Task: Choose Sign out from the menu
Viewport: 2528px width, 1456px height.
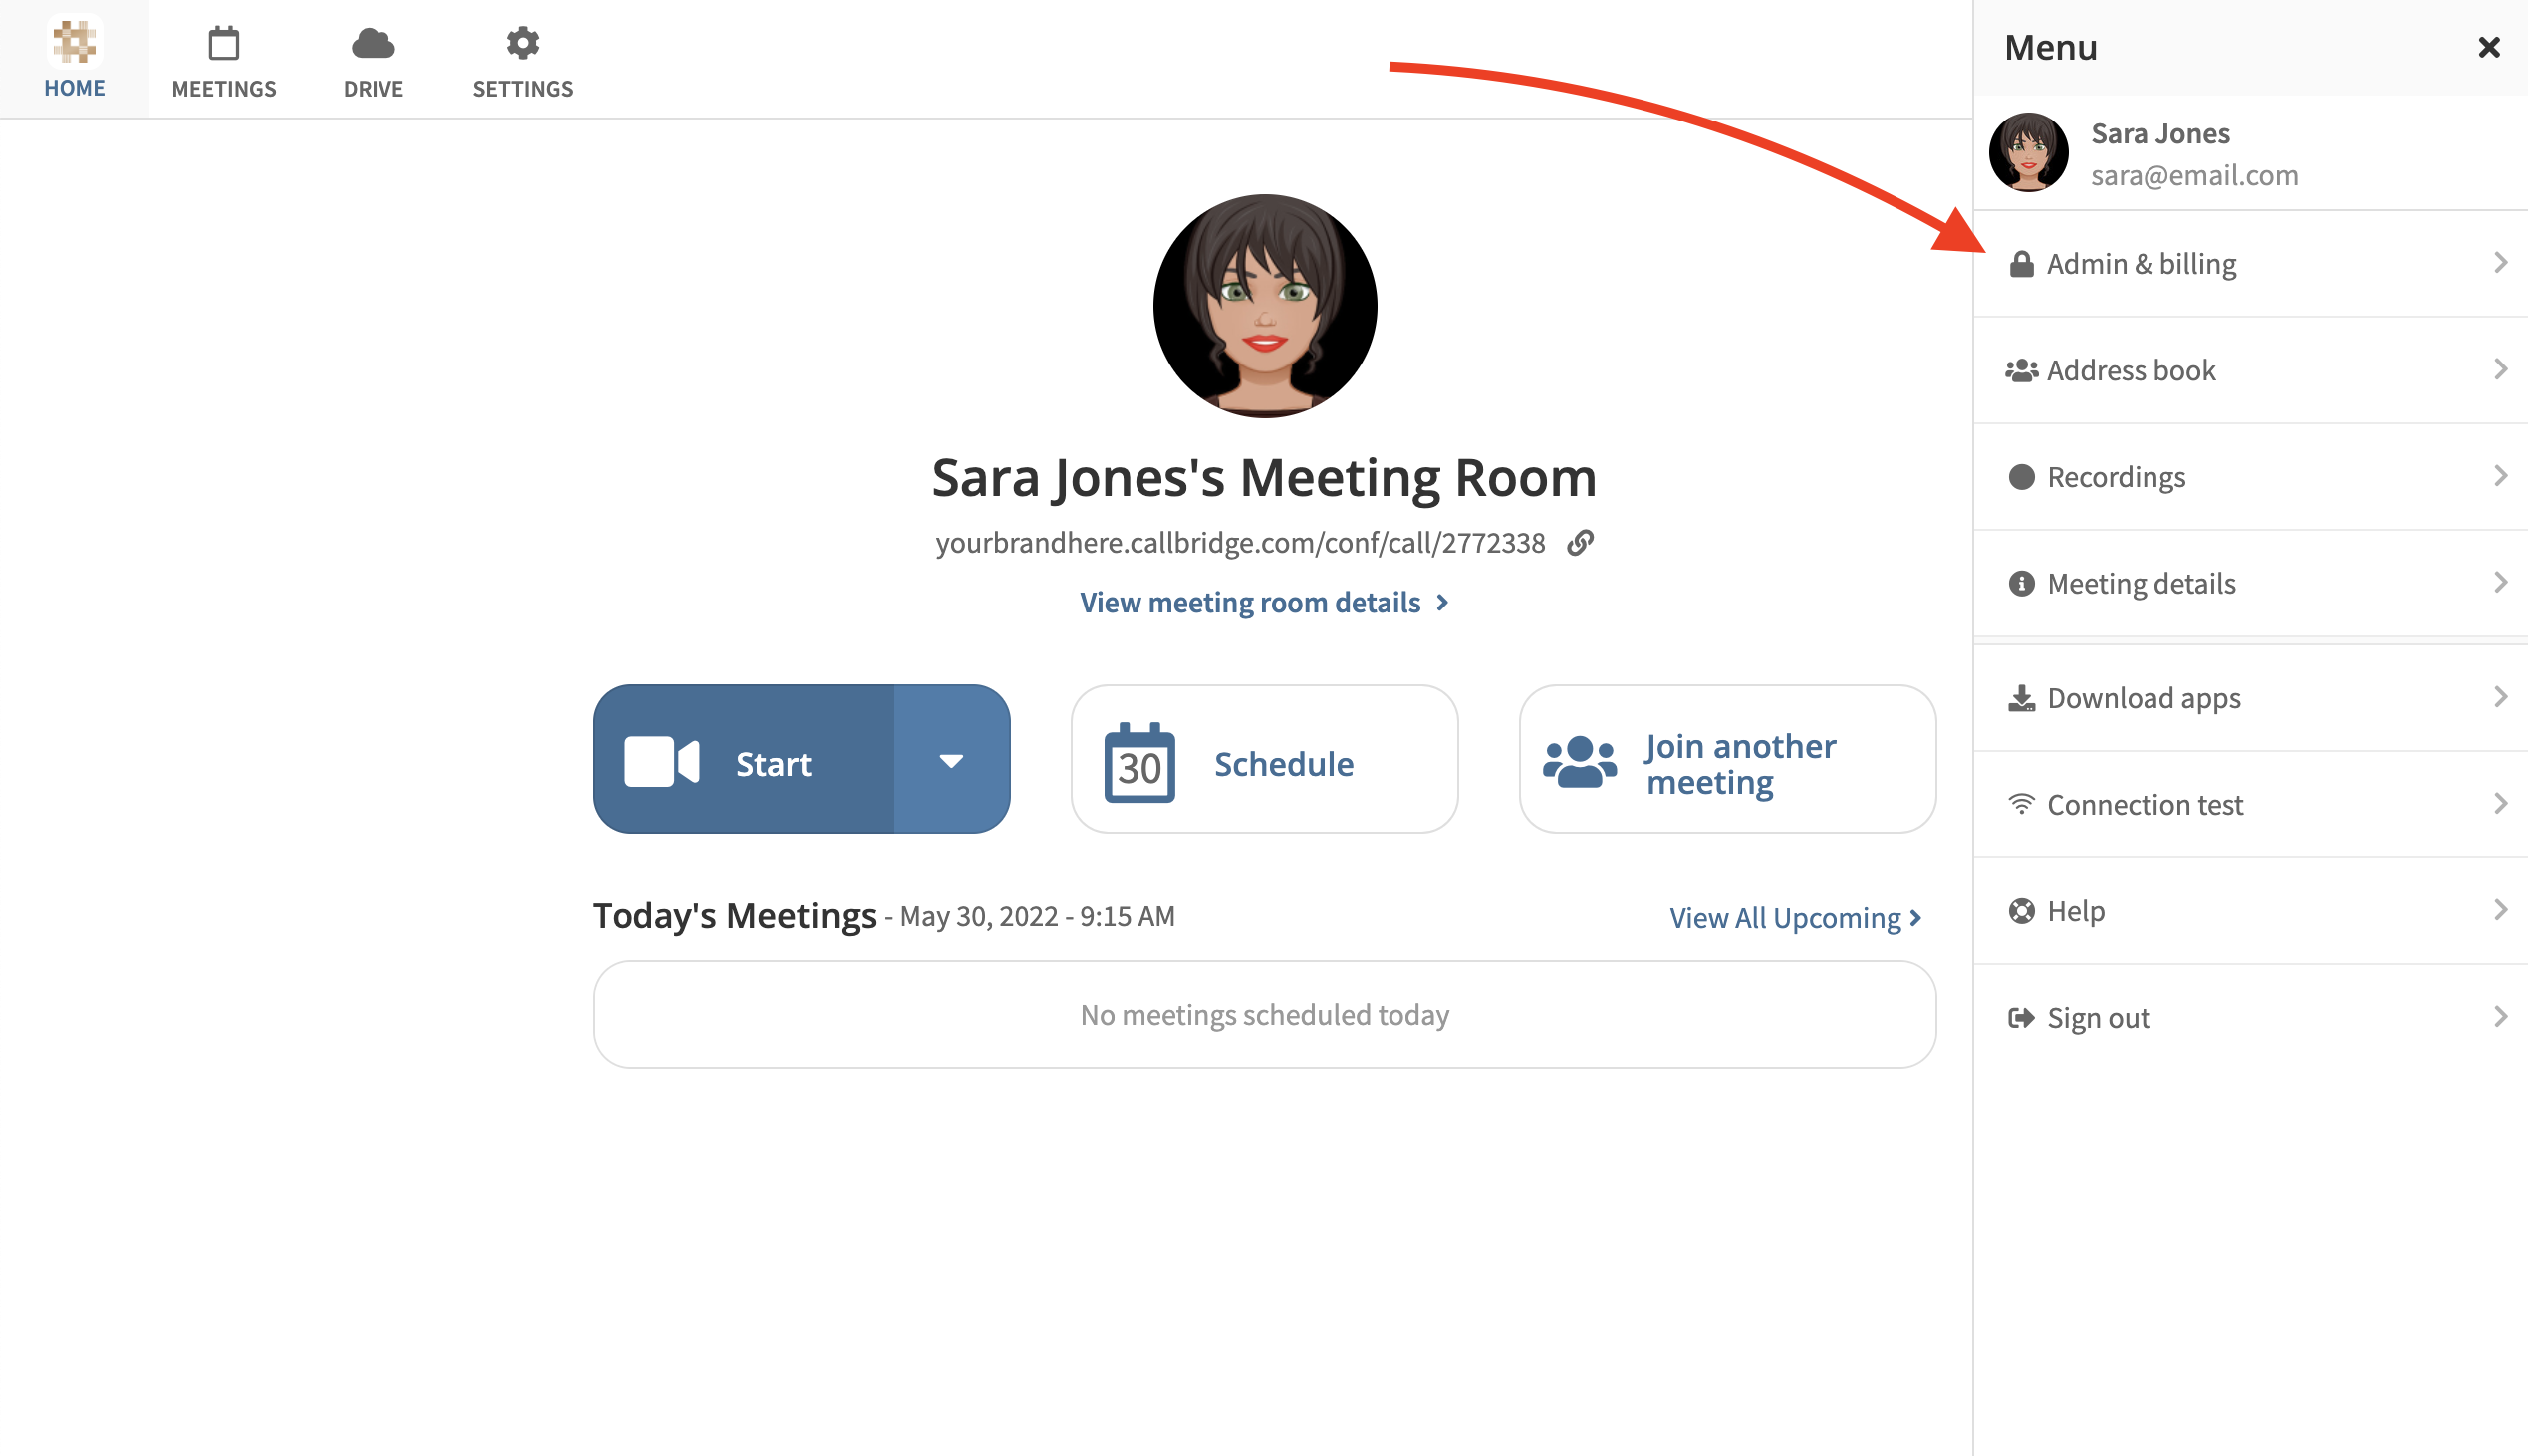Action: point(2097,1017)
